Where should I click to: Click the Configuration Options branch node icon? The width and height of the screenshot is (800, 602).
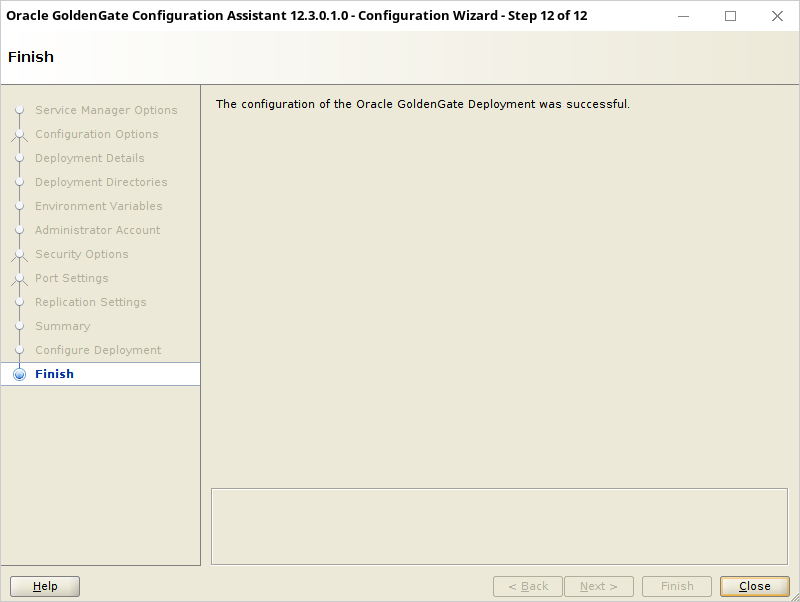(19, 135)
